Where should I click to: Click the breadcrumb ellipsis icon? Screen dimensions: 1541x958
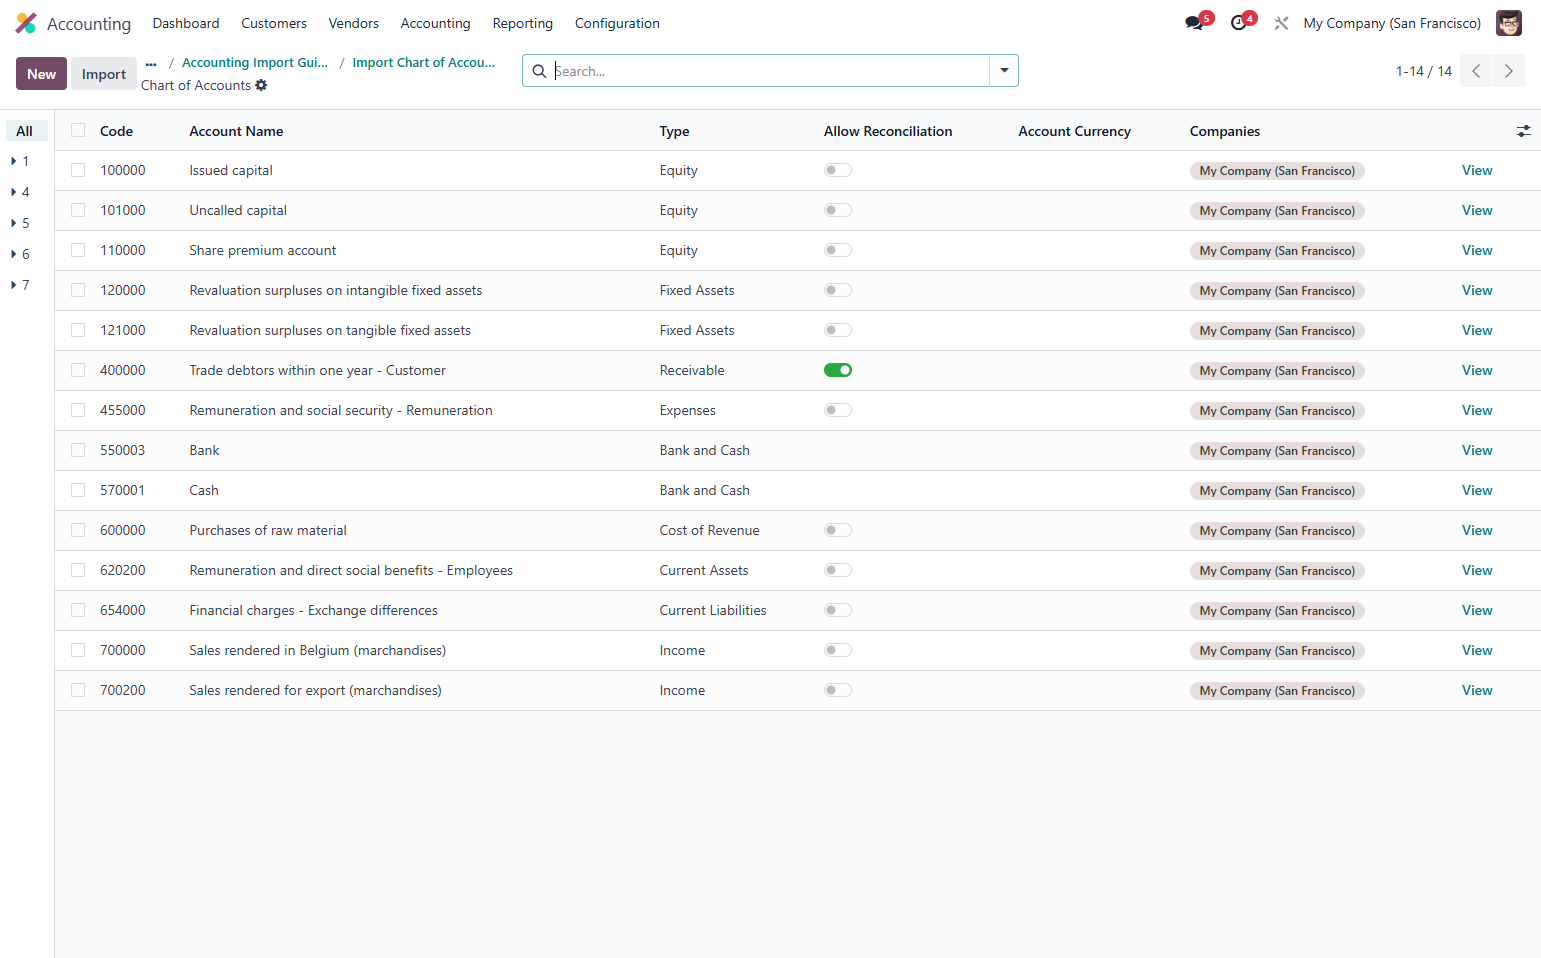point(151,63)
